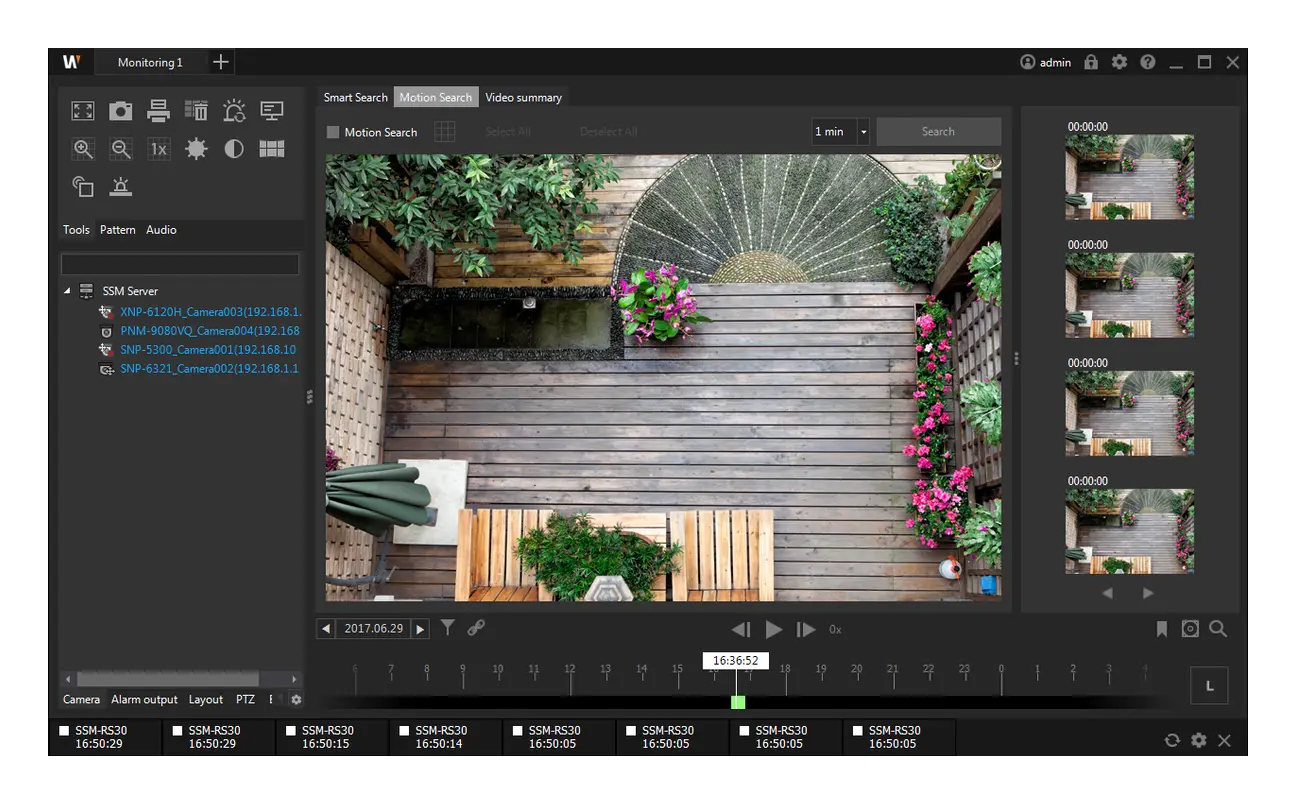
Task: Click the motion search grid icon
Action: coord(445,132)
